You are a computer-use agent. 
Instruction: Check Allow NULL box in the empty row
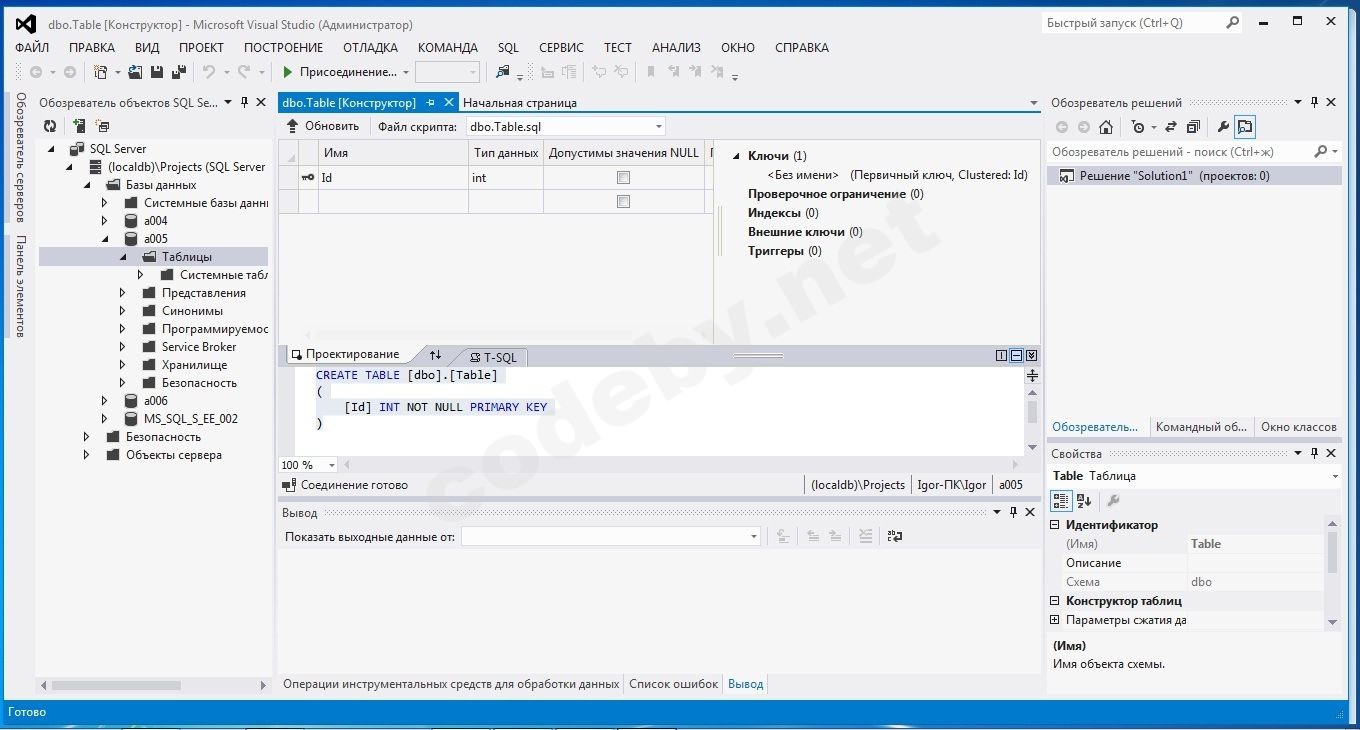(623, 202)
